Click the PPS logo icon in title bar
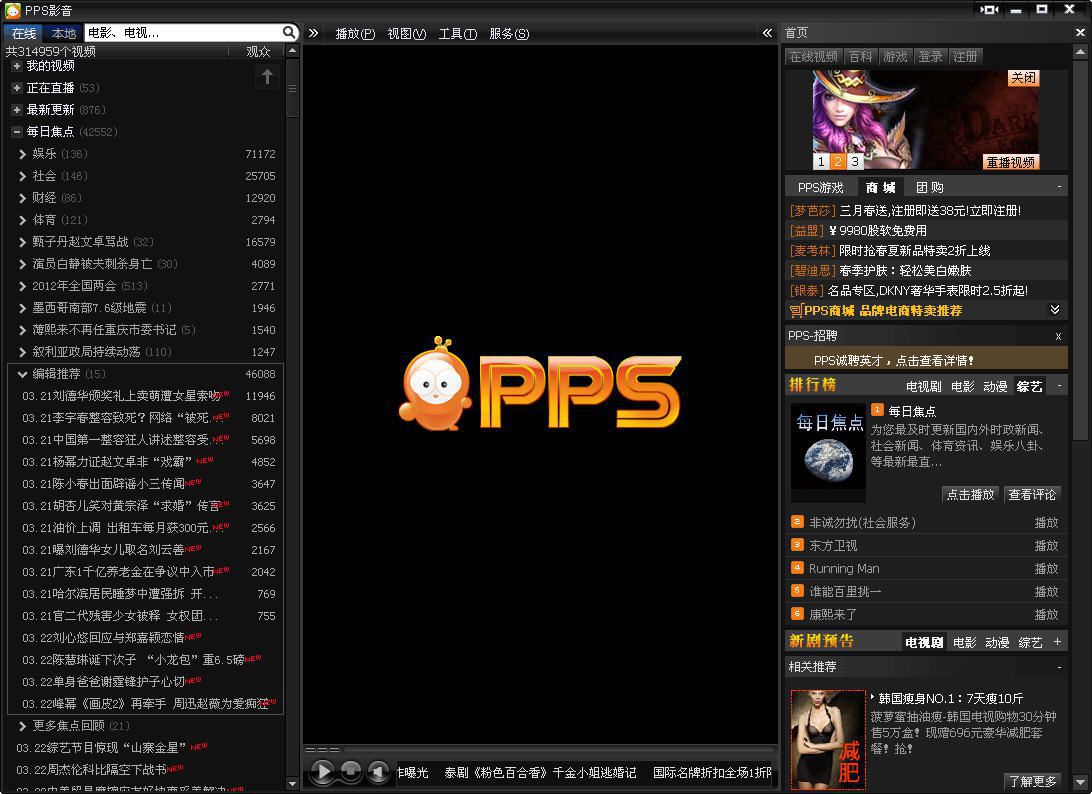Screen dimensions: 1092x794 coord(13,10)
